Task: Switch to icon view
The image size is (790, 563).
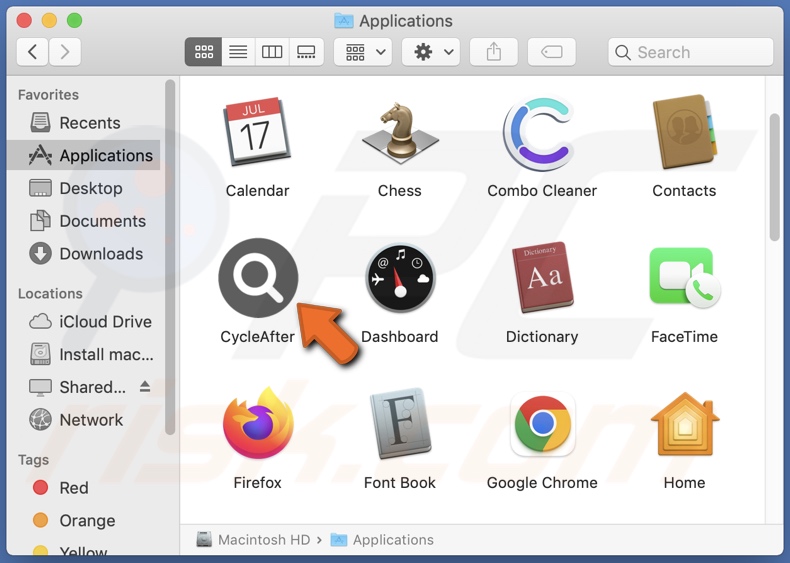Action: [x=204, y=52]
